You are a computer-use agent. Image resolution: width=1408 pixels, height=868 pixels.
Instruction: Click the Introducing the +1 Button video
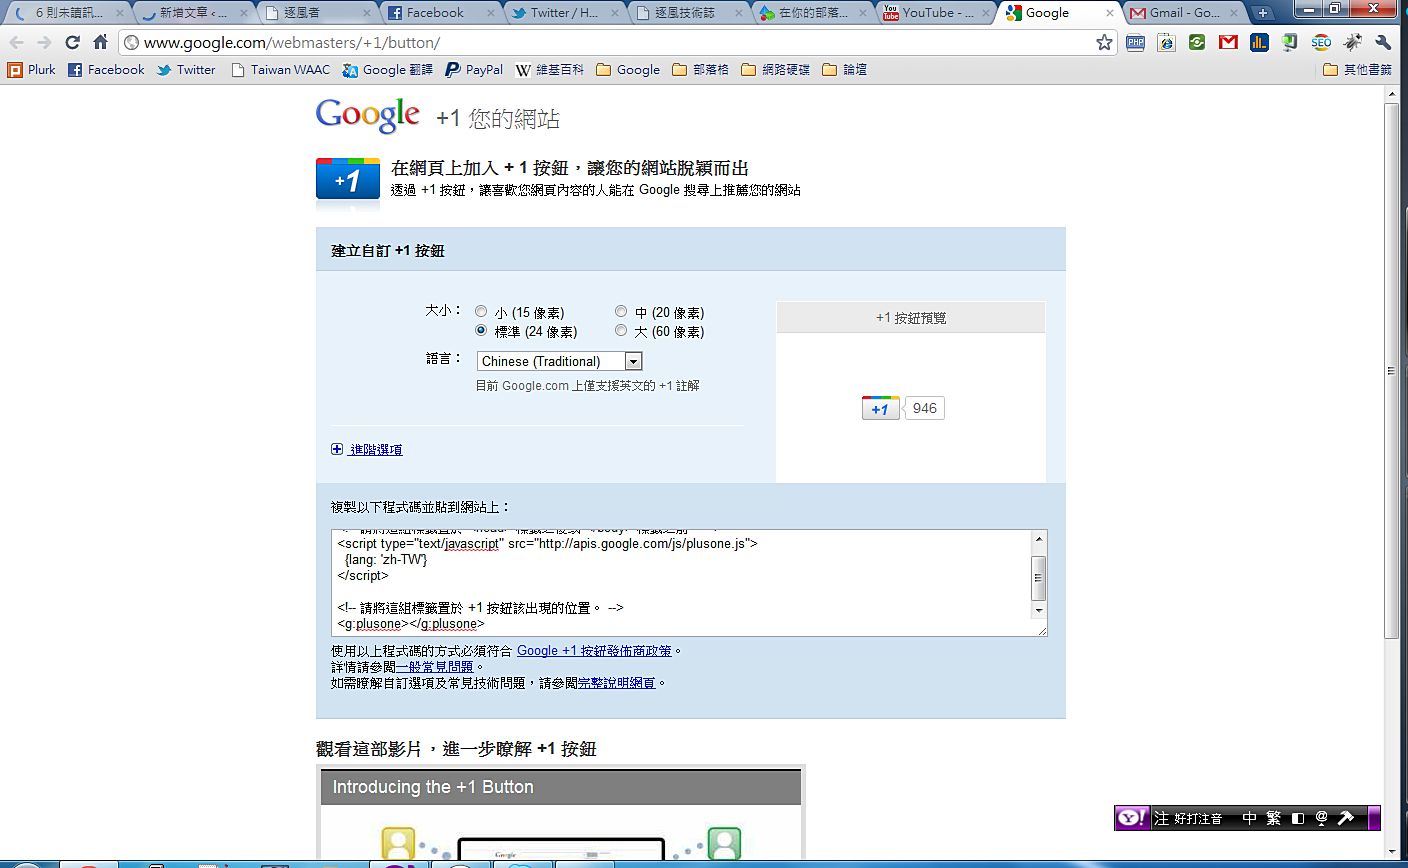click(561, 813)
